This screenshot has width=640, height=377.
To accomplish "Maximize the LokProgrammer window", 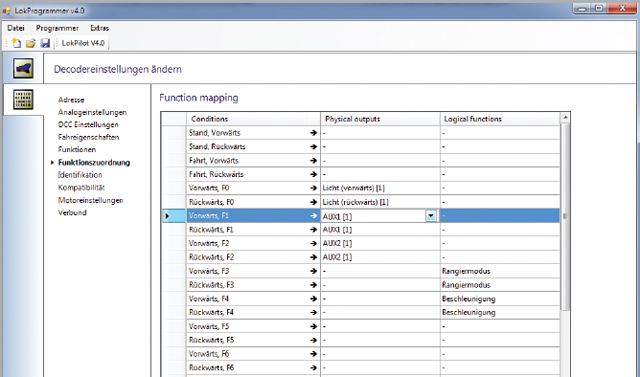I will pos(599,8).
